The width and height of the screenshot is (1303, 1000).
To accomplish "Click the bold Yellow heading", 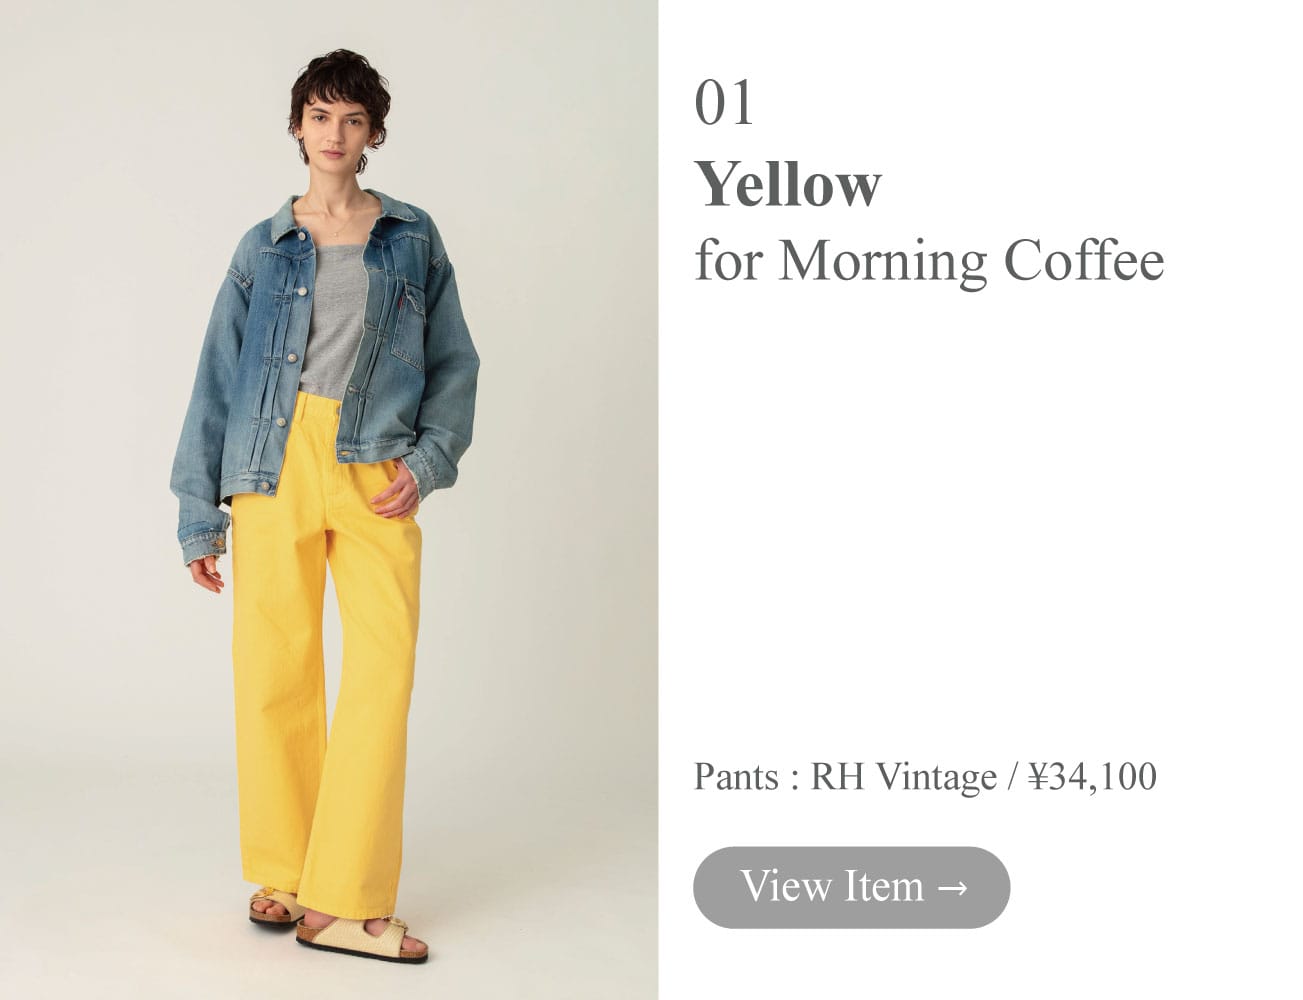I will pyautogui.click(x=788, y=185).
